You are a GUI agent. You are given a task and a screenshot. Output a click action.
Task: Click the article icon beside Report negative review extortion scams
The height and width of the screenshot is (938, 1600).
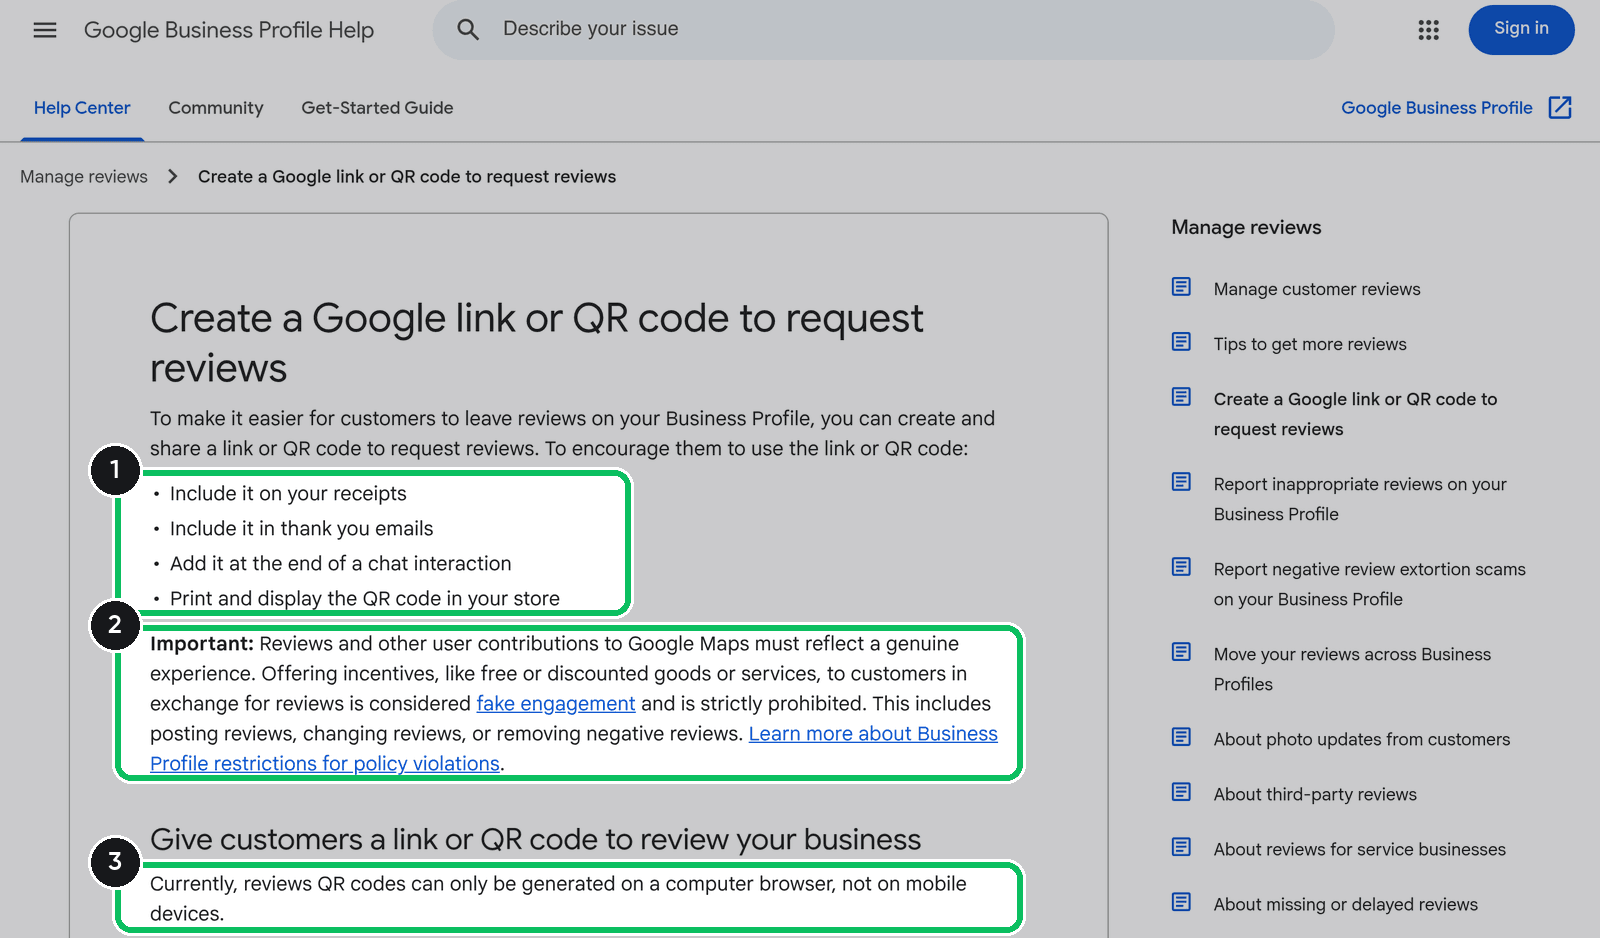tap(1181, 567)
